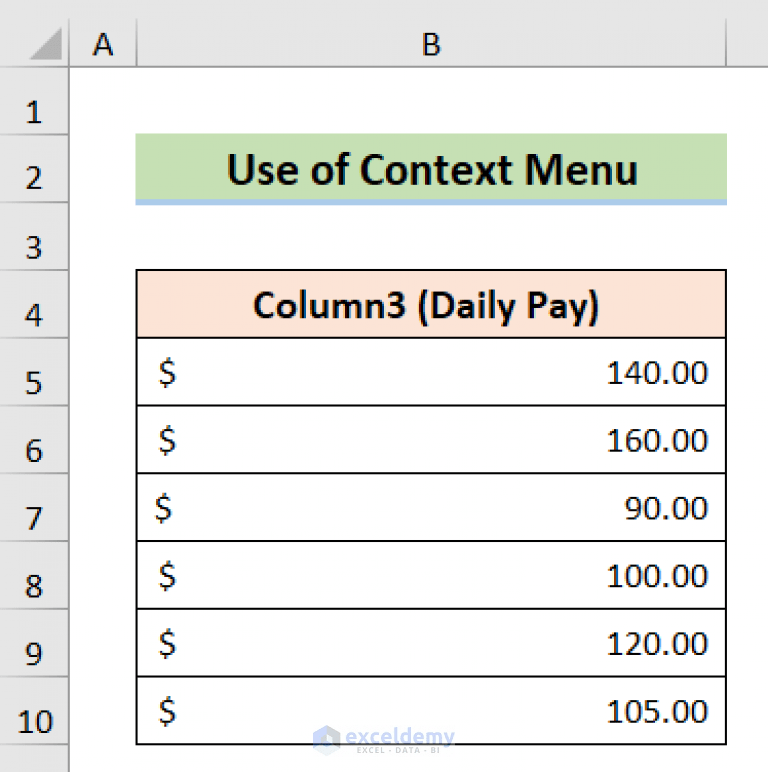Viewport: 768px width, 772px height.
Task: Click the cell containing 90.00
Action: click(x=431, y=508)
